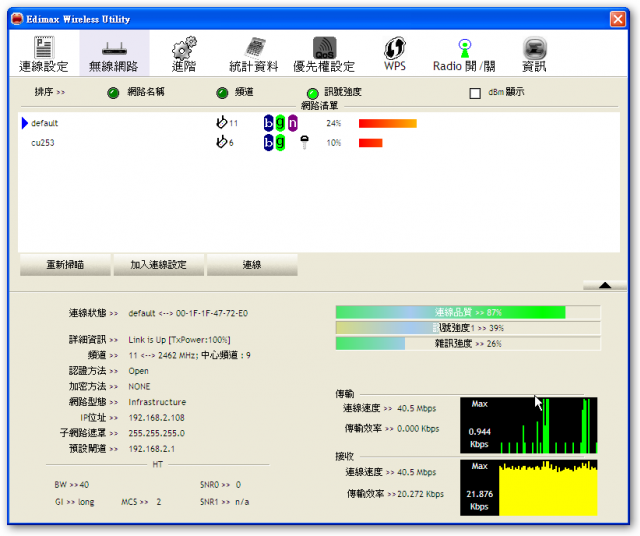Click the 'n' mode badge on default row
Image resolution: width=640 pixels, height=536 pixels.
[293, 123]
